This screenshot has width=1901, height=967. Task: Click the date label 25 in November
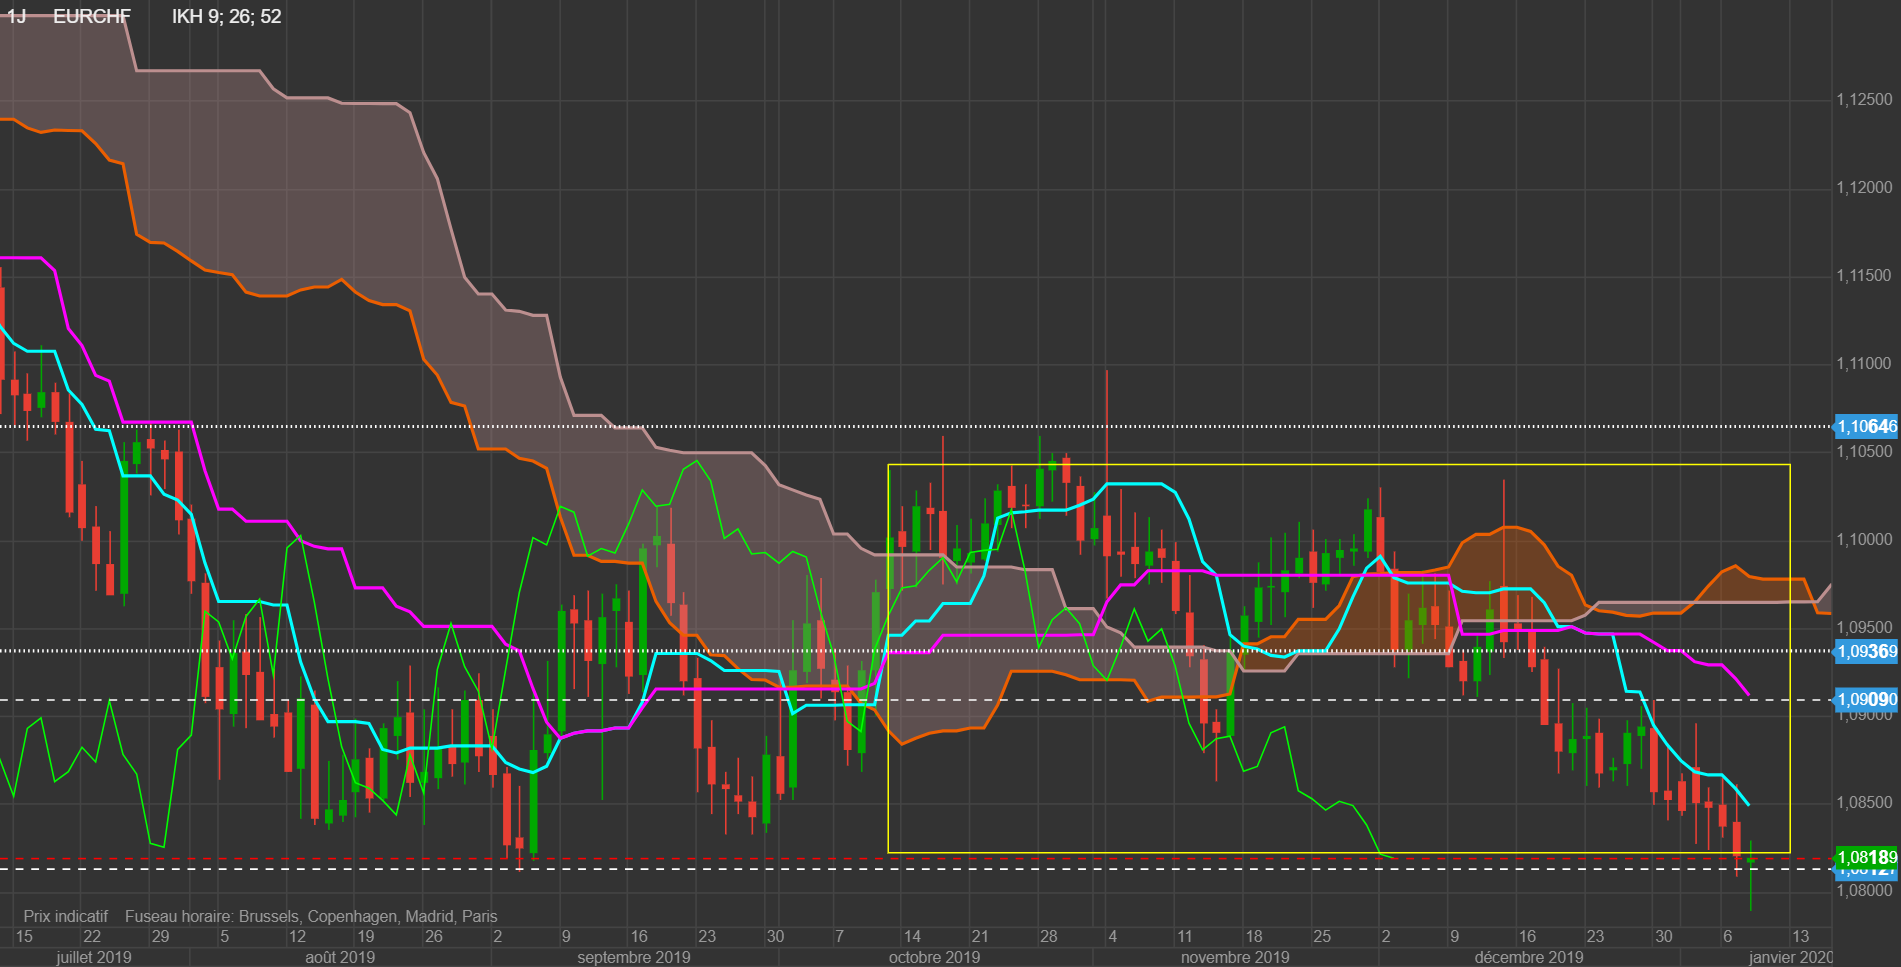click(x=1322, y=937)
